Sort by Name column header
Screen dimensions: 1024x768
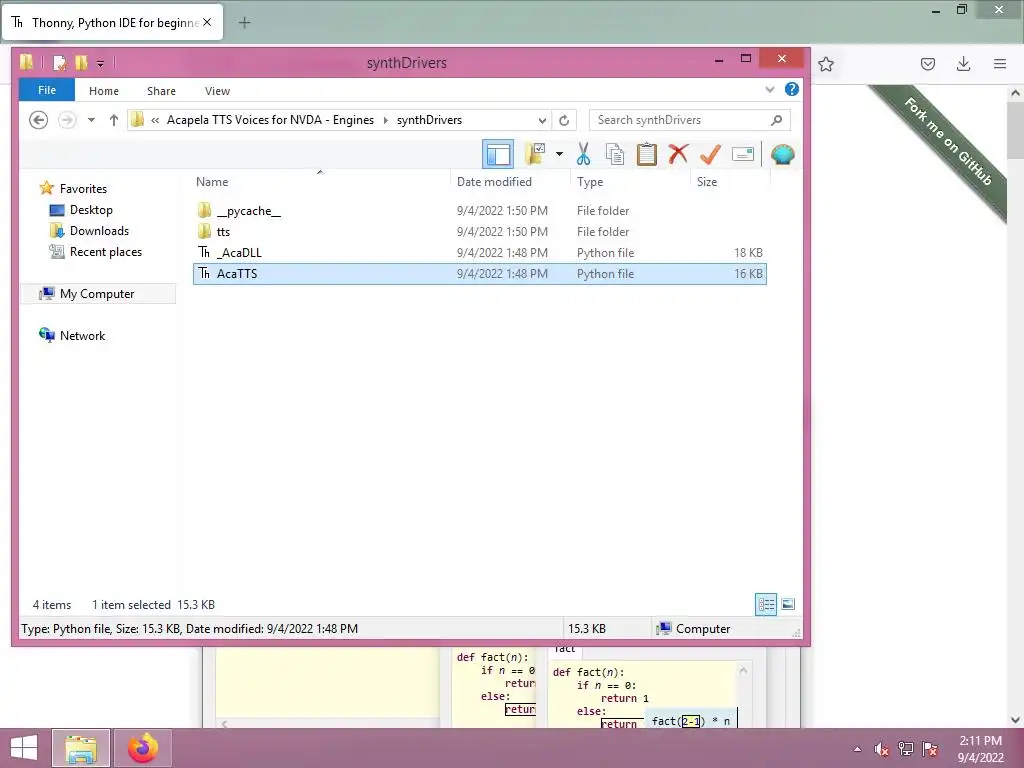pos(212,182)
